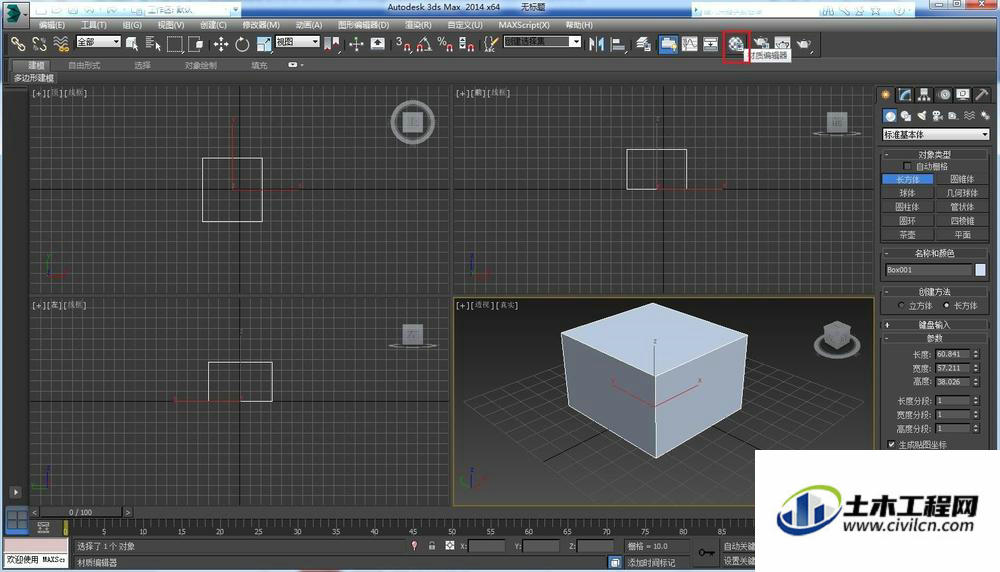
Task: Toggle the Window/Crossing selection icon
Action: (196, 44)
